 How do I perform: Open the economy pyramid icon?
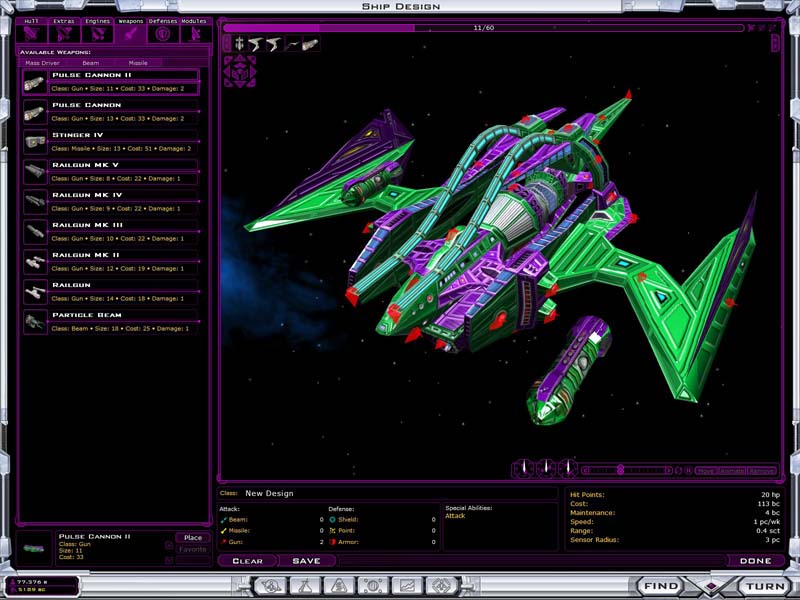pos(339,586)
